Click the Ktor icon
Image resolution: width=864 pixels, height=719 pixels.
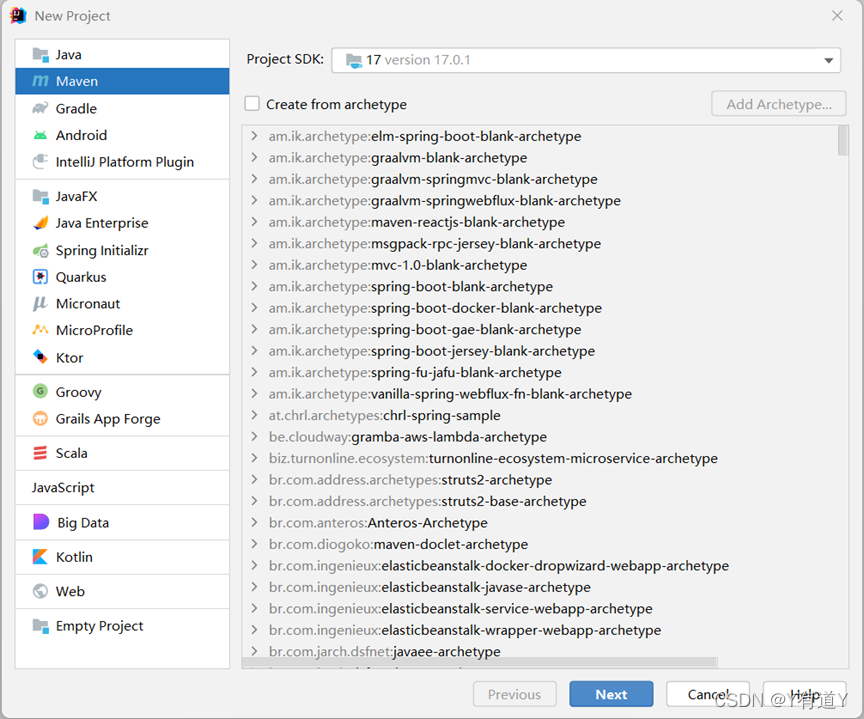click(40, 357)
